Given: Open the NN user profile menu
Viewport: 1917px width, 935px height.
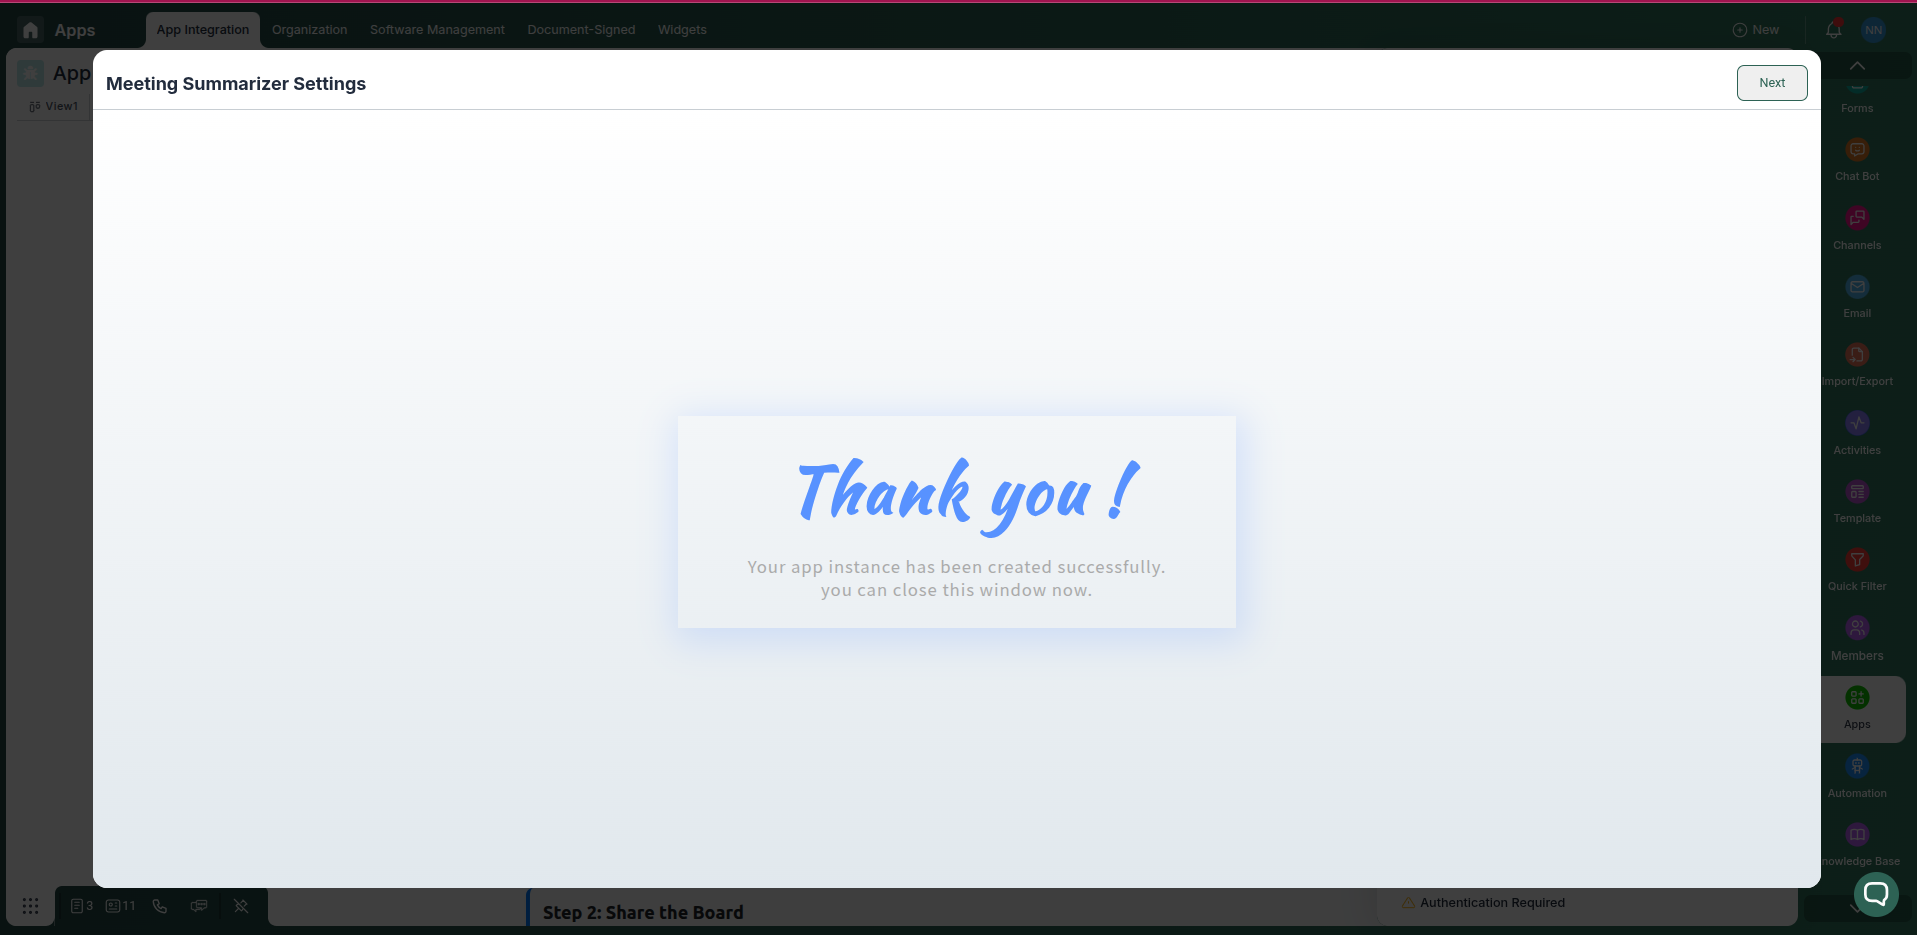Looking at the screenshot, I should tap(1873, 30).
